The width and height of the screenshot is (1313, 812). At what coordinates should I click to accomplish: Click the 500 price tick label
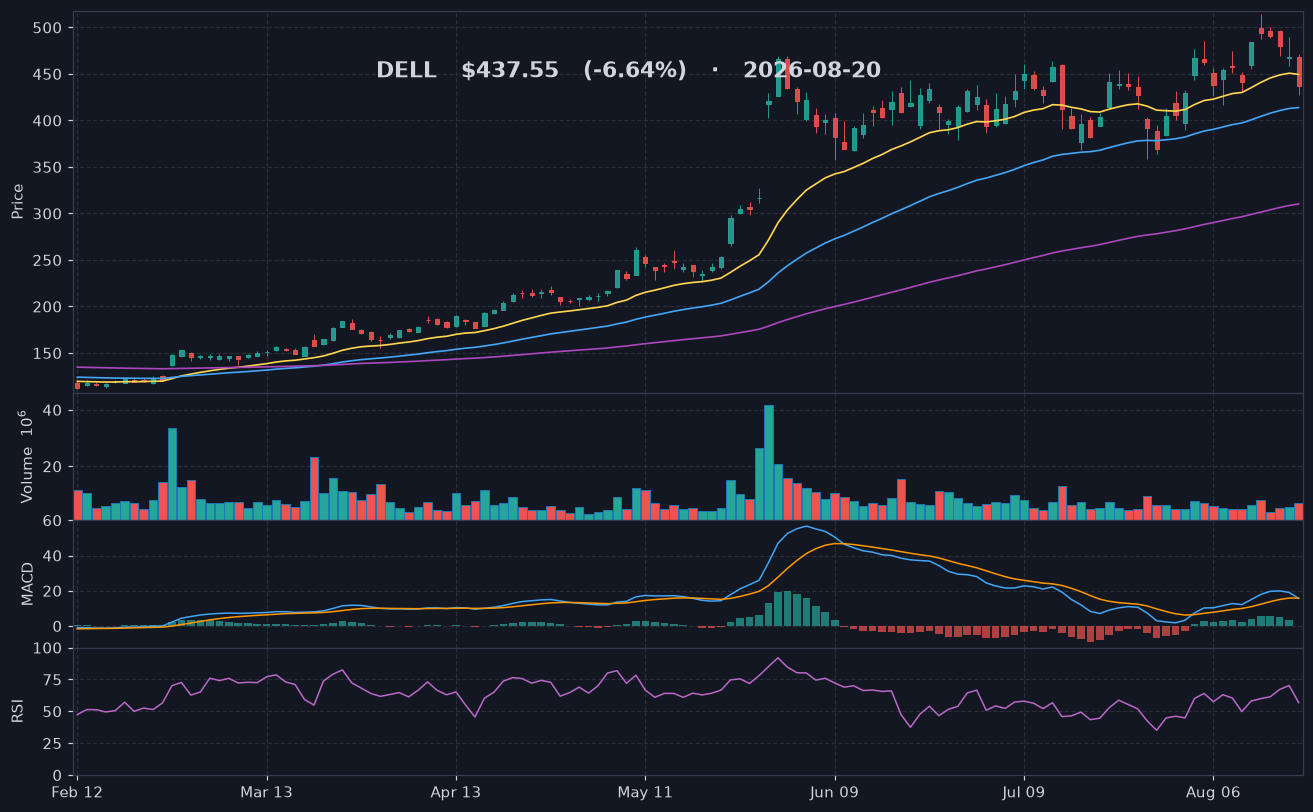(x=48, y=28)
